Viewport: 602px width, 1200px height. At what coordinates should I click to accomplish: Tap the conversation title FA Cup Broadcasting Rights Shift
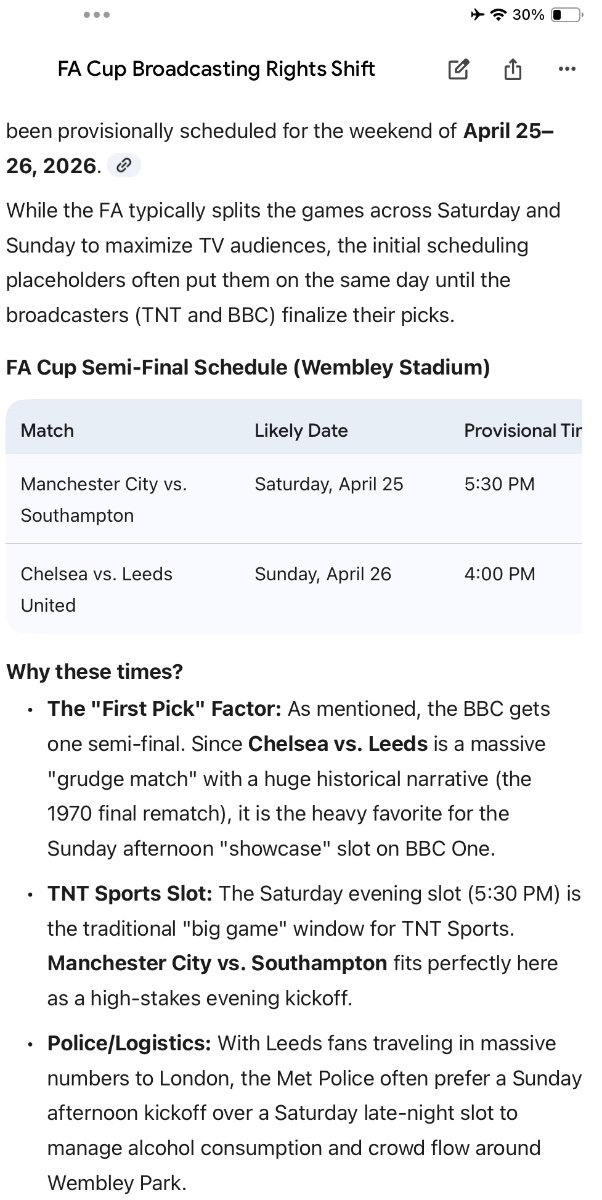[x=216, y=69]
